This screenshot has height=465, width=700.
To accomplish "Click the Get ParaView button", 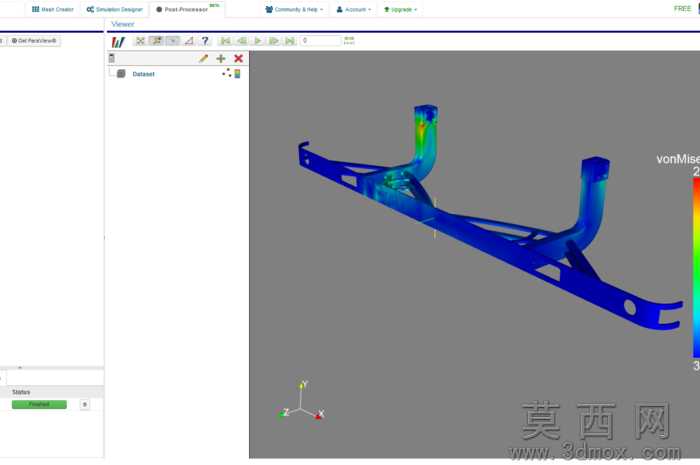I will click(34, 41).
